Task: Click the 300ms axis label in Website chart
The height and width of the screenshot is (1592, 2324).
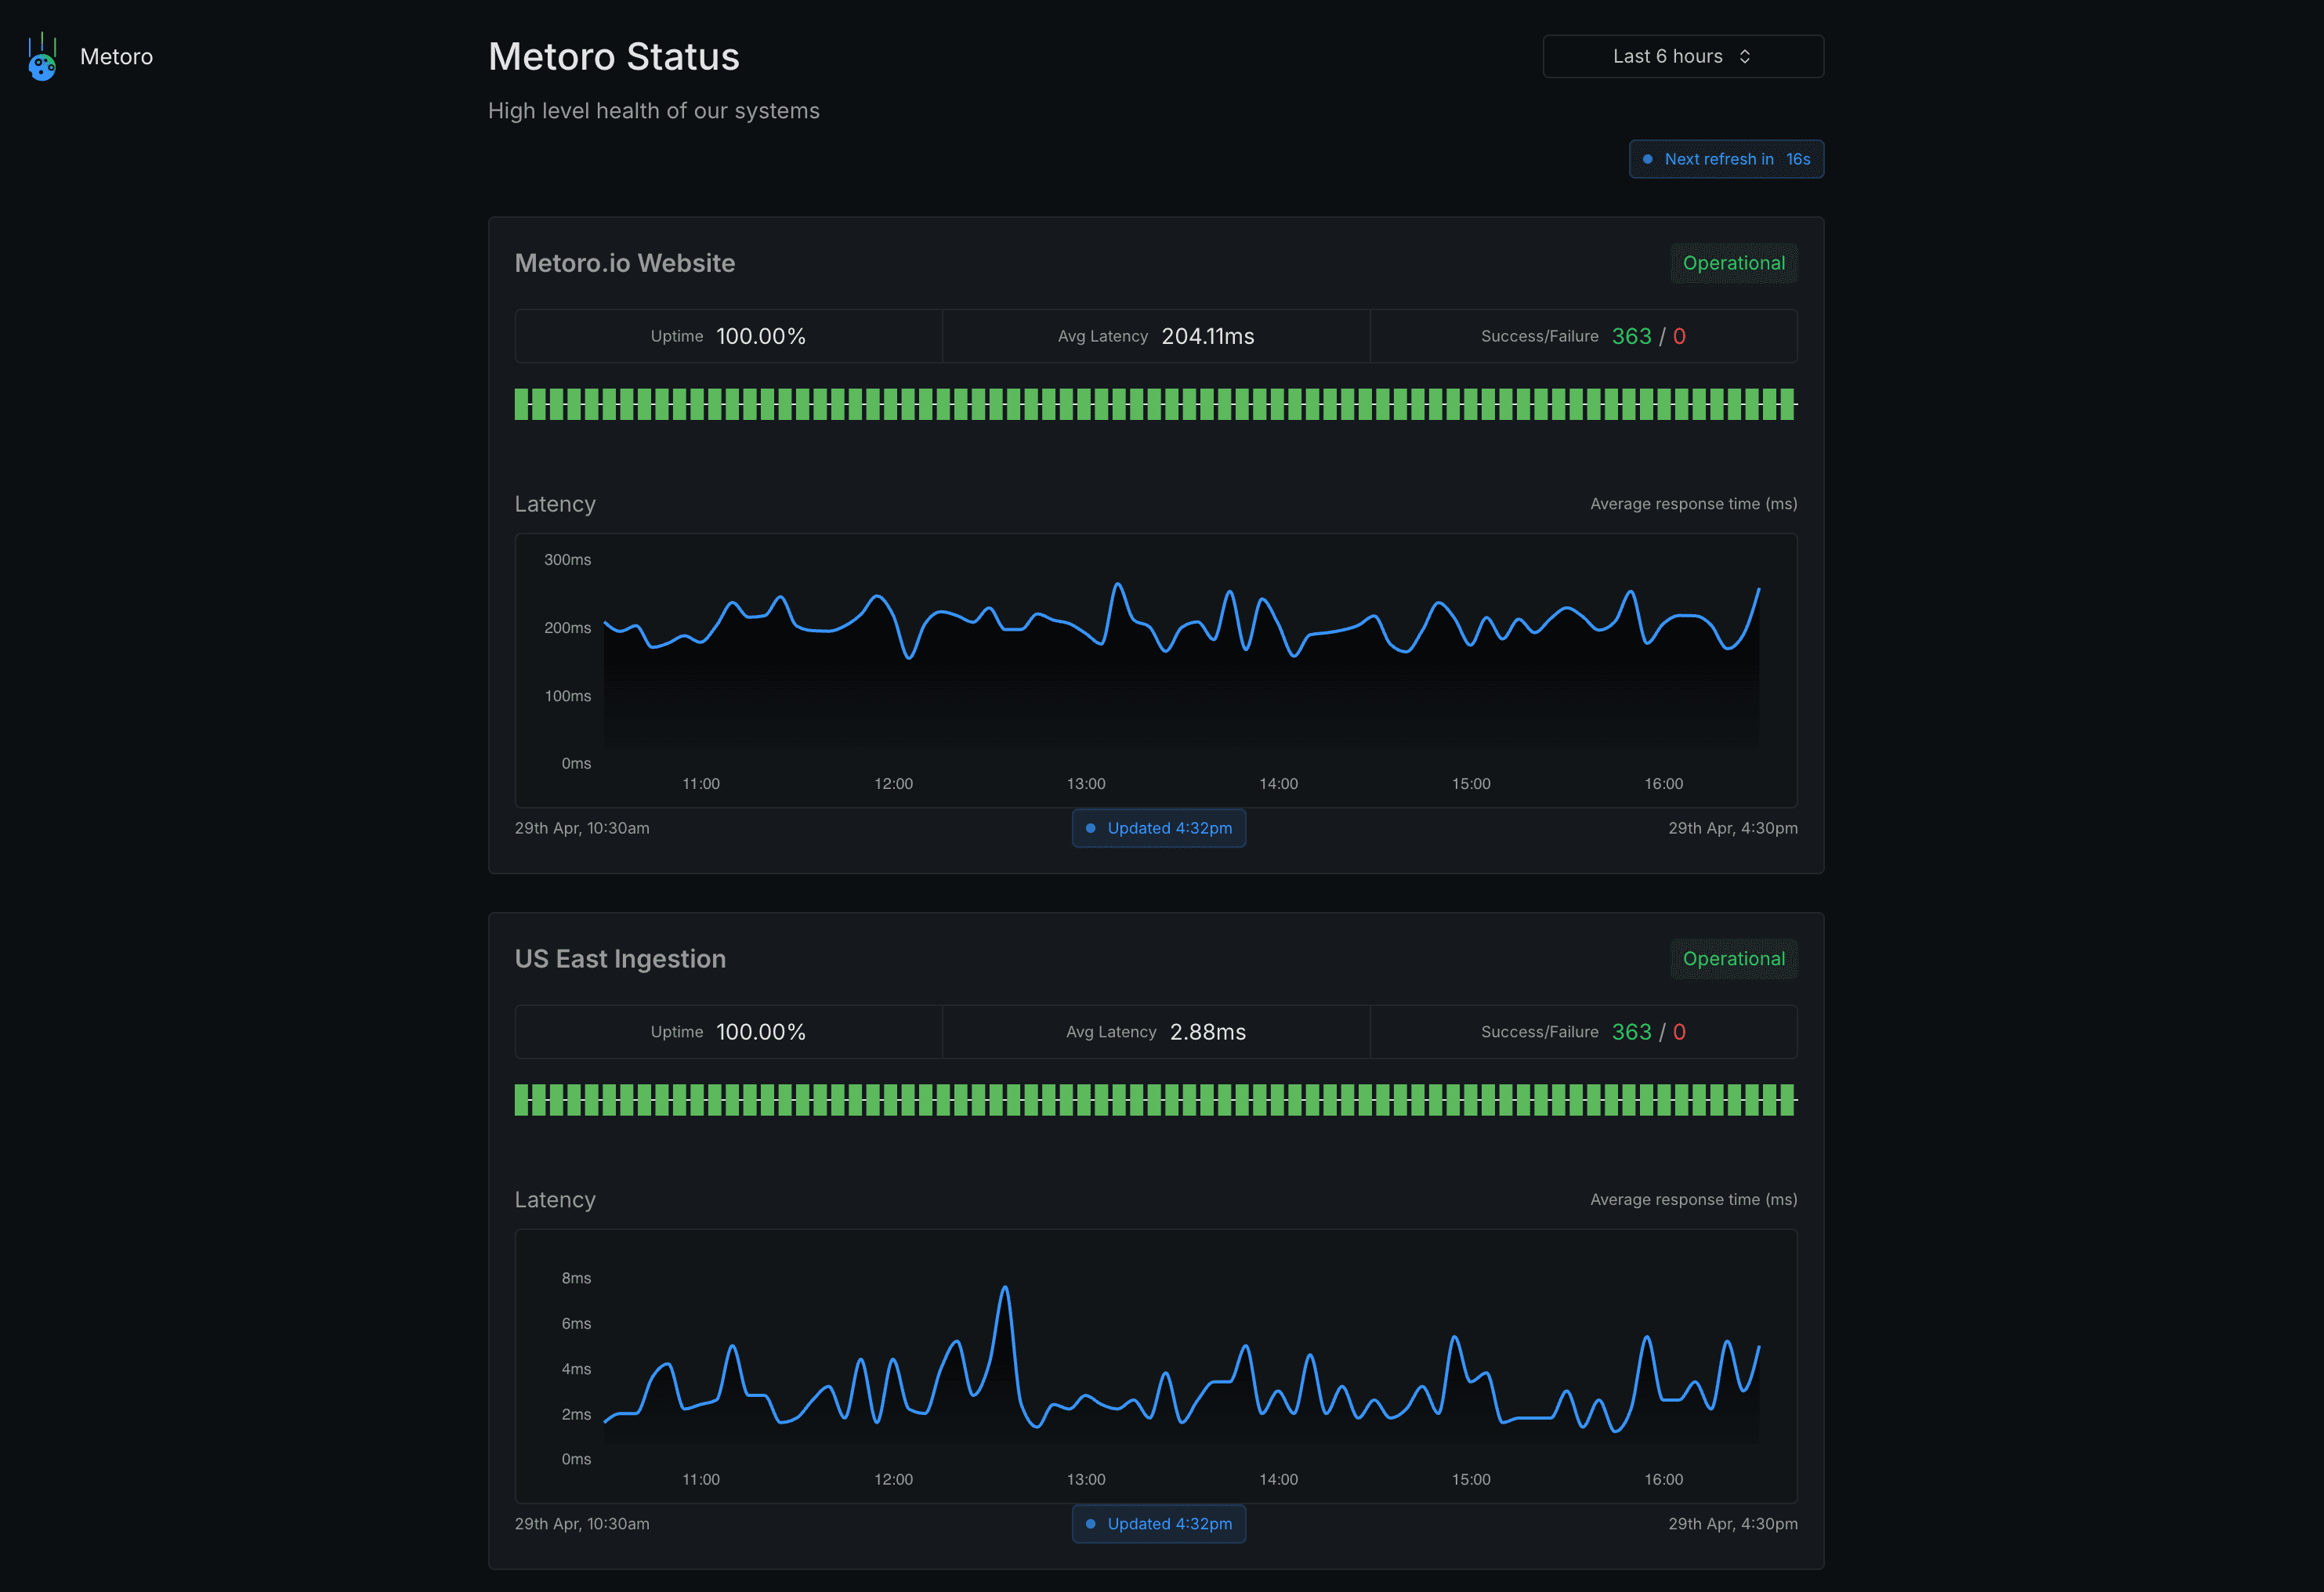Action: (567, 559)
